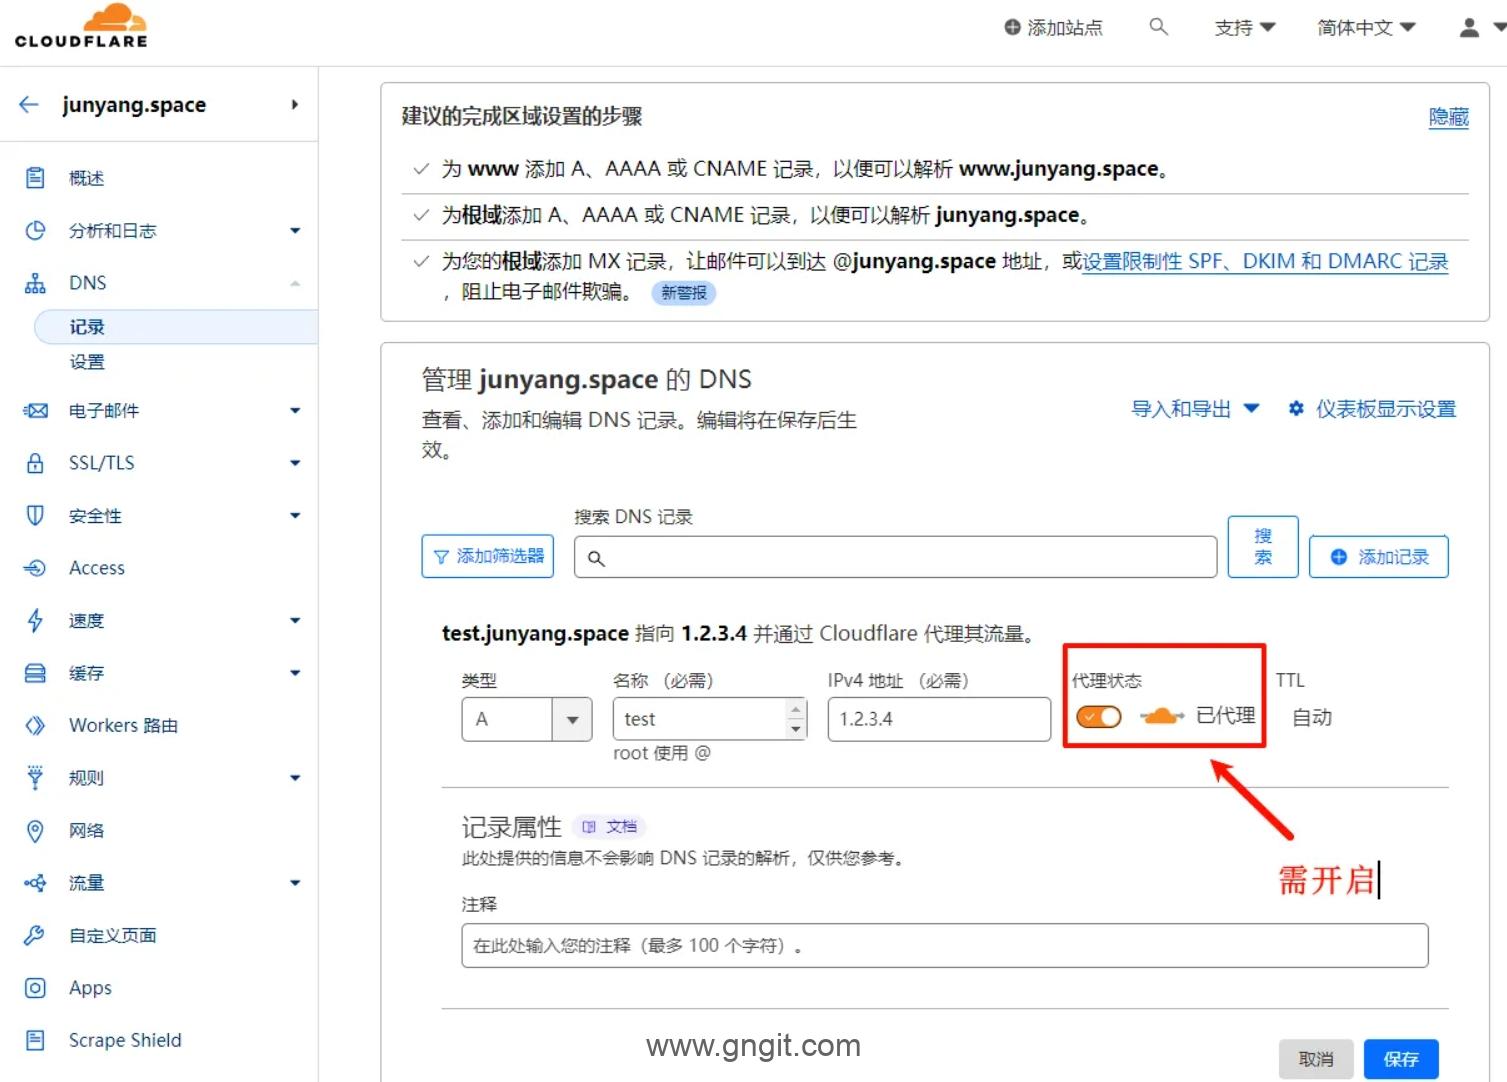Click the 注释 comment input field
1507x1082 pixels.
[x=945, y=945]
